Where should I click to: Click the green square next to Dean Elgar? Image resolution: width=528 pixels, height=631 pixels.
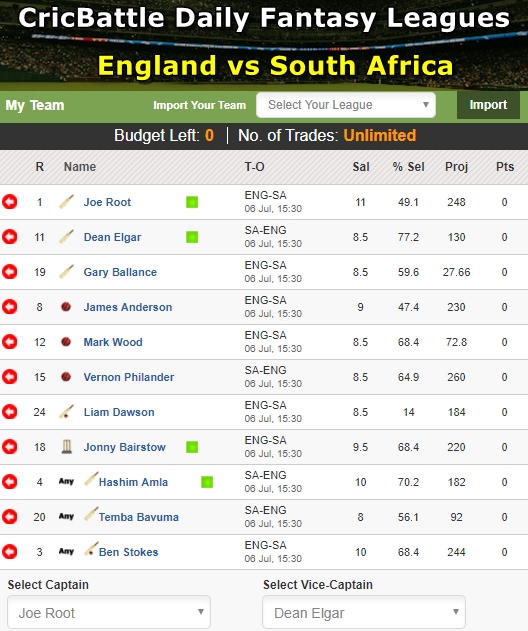(x=192, y=237)
